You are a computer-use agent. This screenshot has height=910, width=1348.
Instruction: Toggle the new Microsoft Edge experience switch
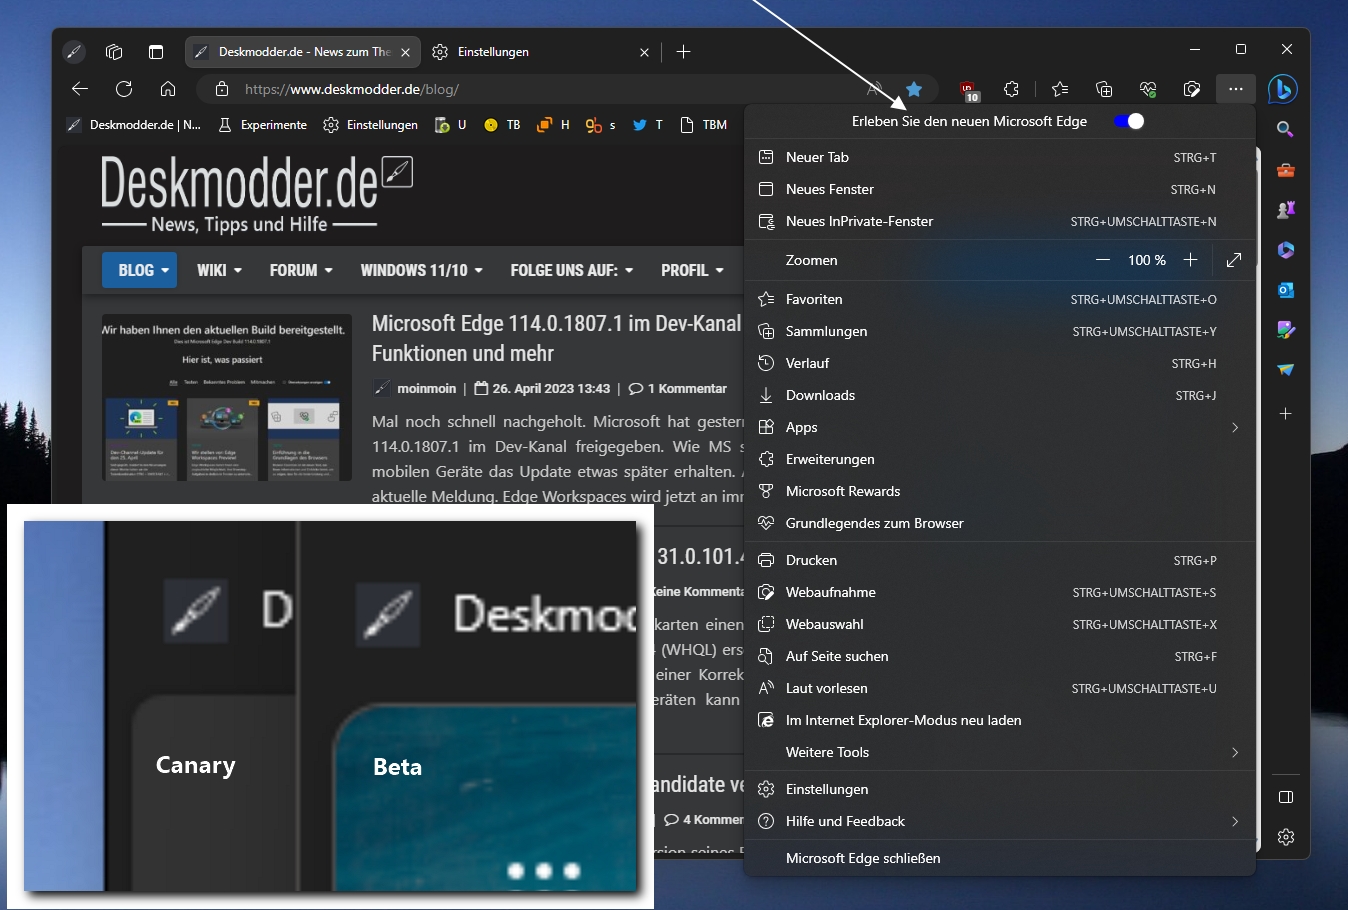pyautogui.click(x=1129, y=121)
